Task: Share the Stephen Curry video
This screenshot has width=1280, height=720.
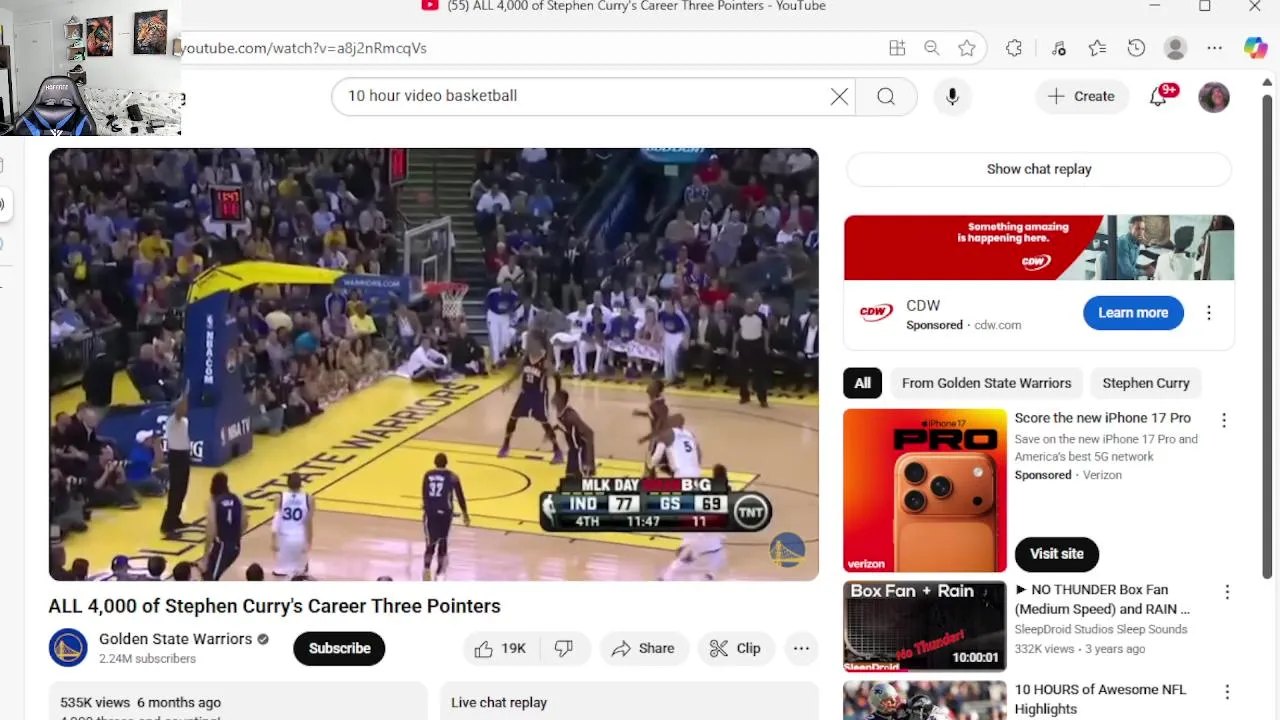Action: (643, 649)
